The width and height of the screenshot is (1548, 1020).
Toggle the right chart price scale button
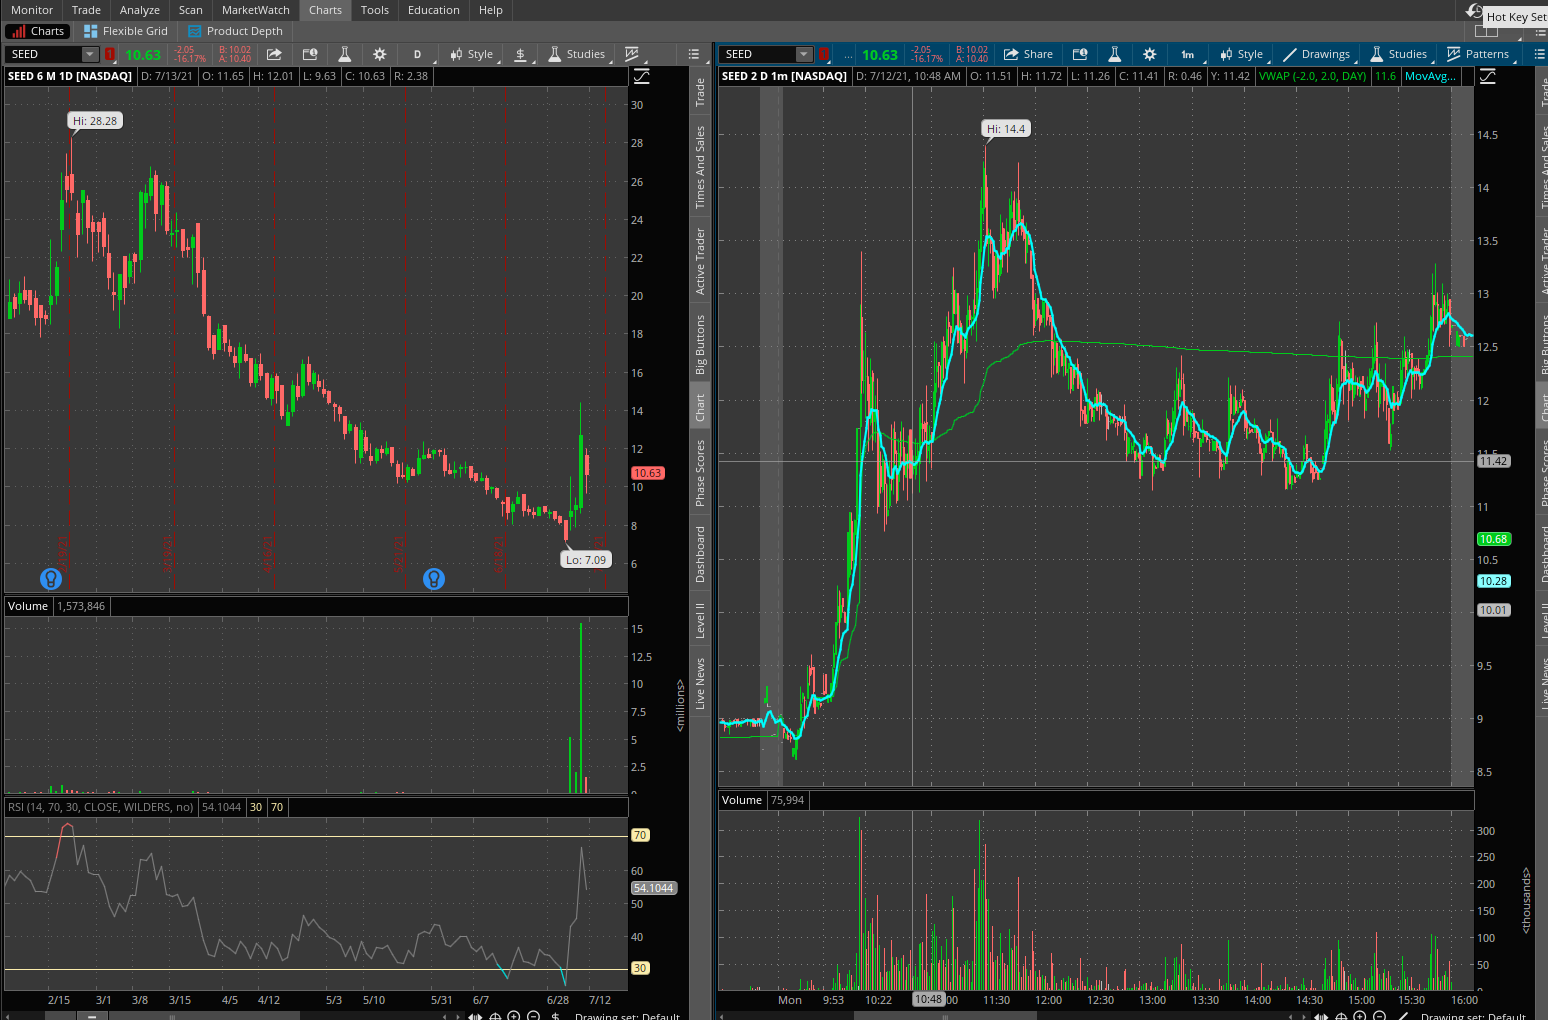coord(1487,76)
